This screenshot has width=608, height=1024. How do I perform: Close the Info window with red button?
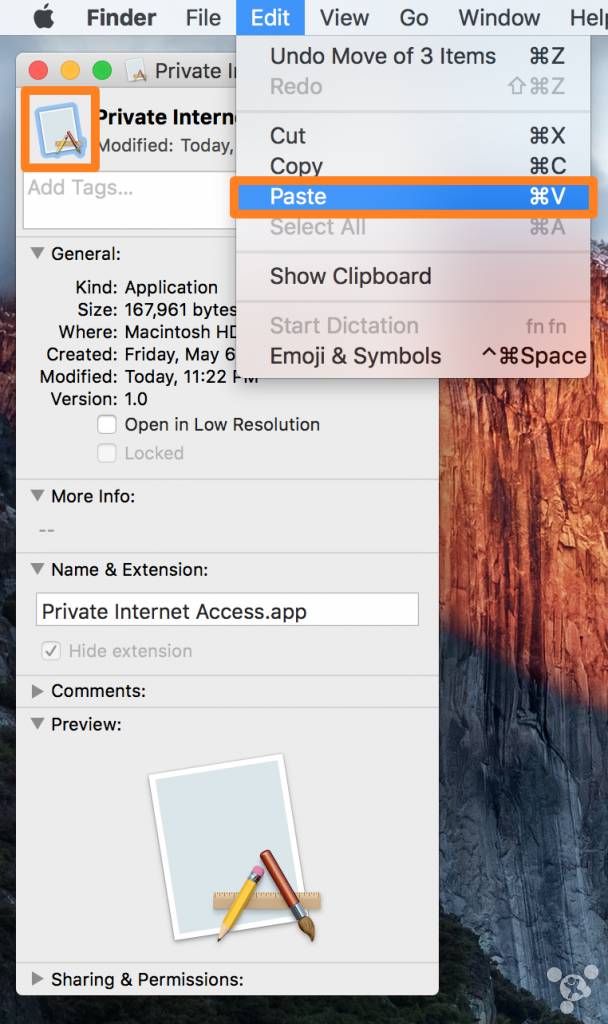(x=39, y=71)
